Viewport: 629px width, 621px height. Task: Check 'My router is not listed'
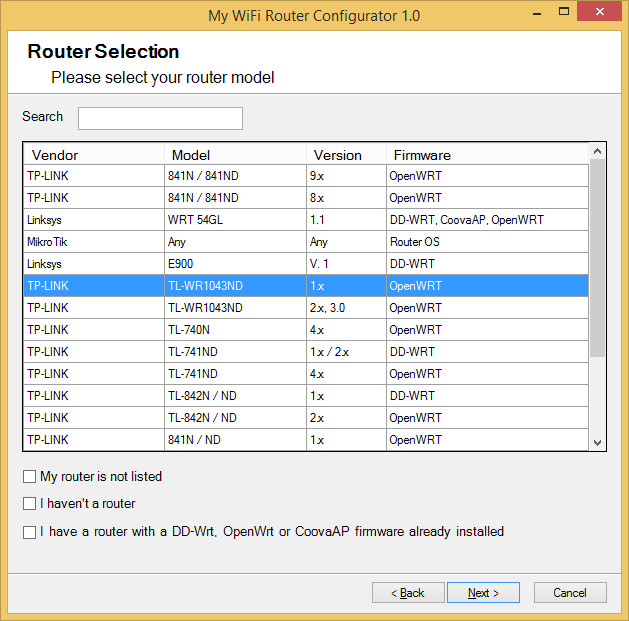coord(29,477)
